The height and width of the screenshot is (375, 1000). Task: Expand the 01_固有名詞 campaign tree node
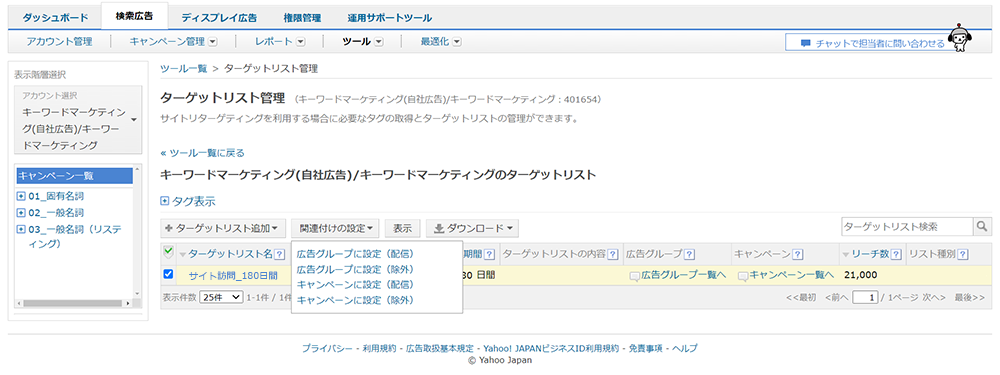tap(21, 196)
